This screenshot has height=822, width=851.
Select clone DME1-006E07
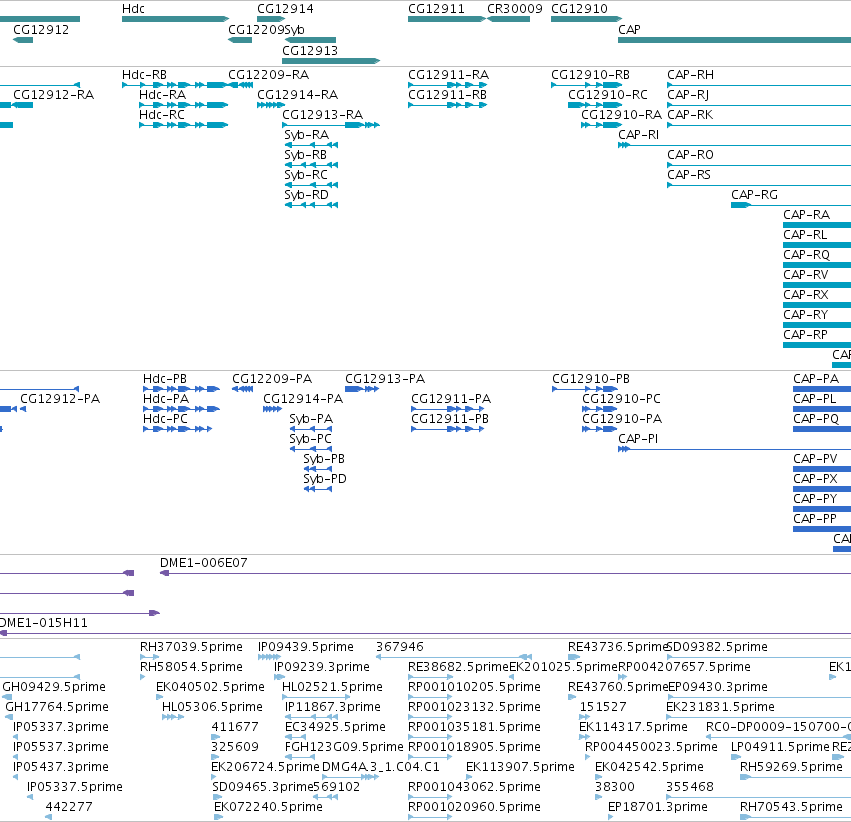click(505, 573)
